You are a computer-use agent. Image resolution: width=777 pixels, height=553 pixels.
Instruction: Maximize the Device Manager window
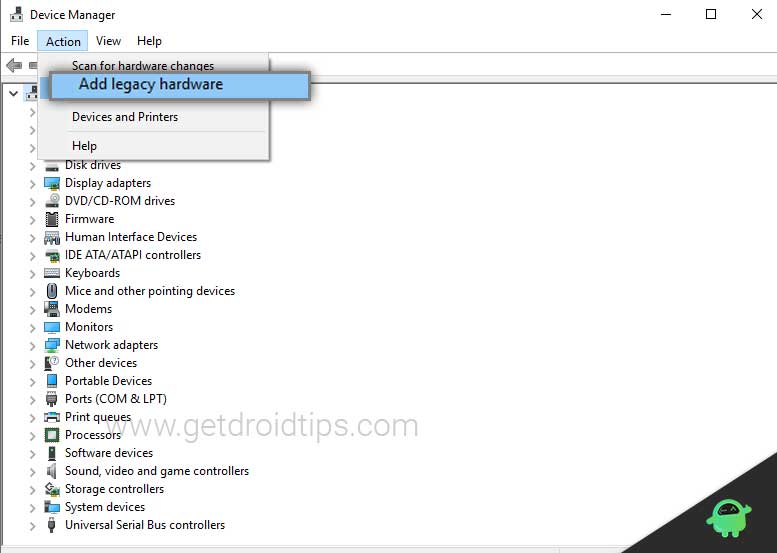tap(711, 14)
